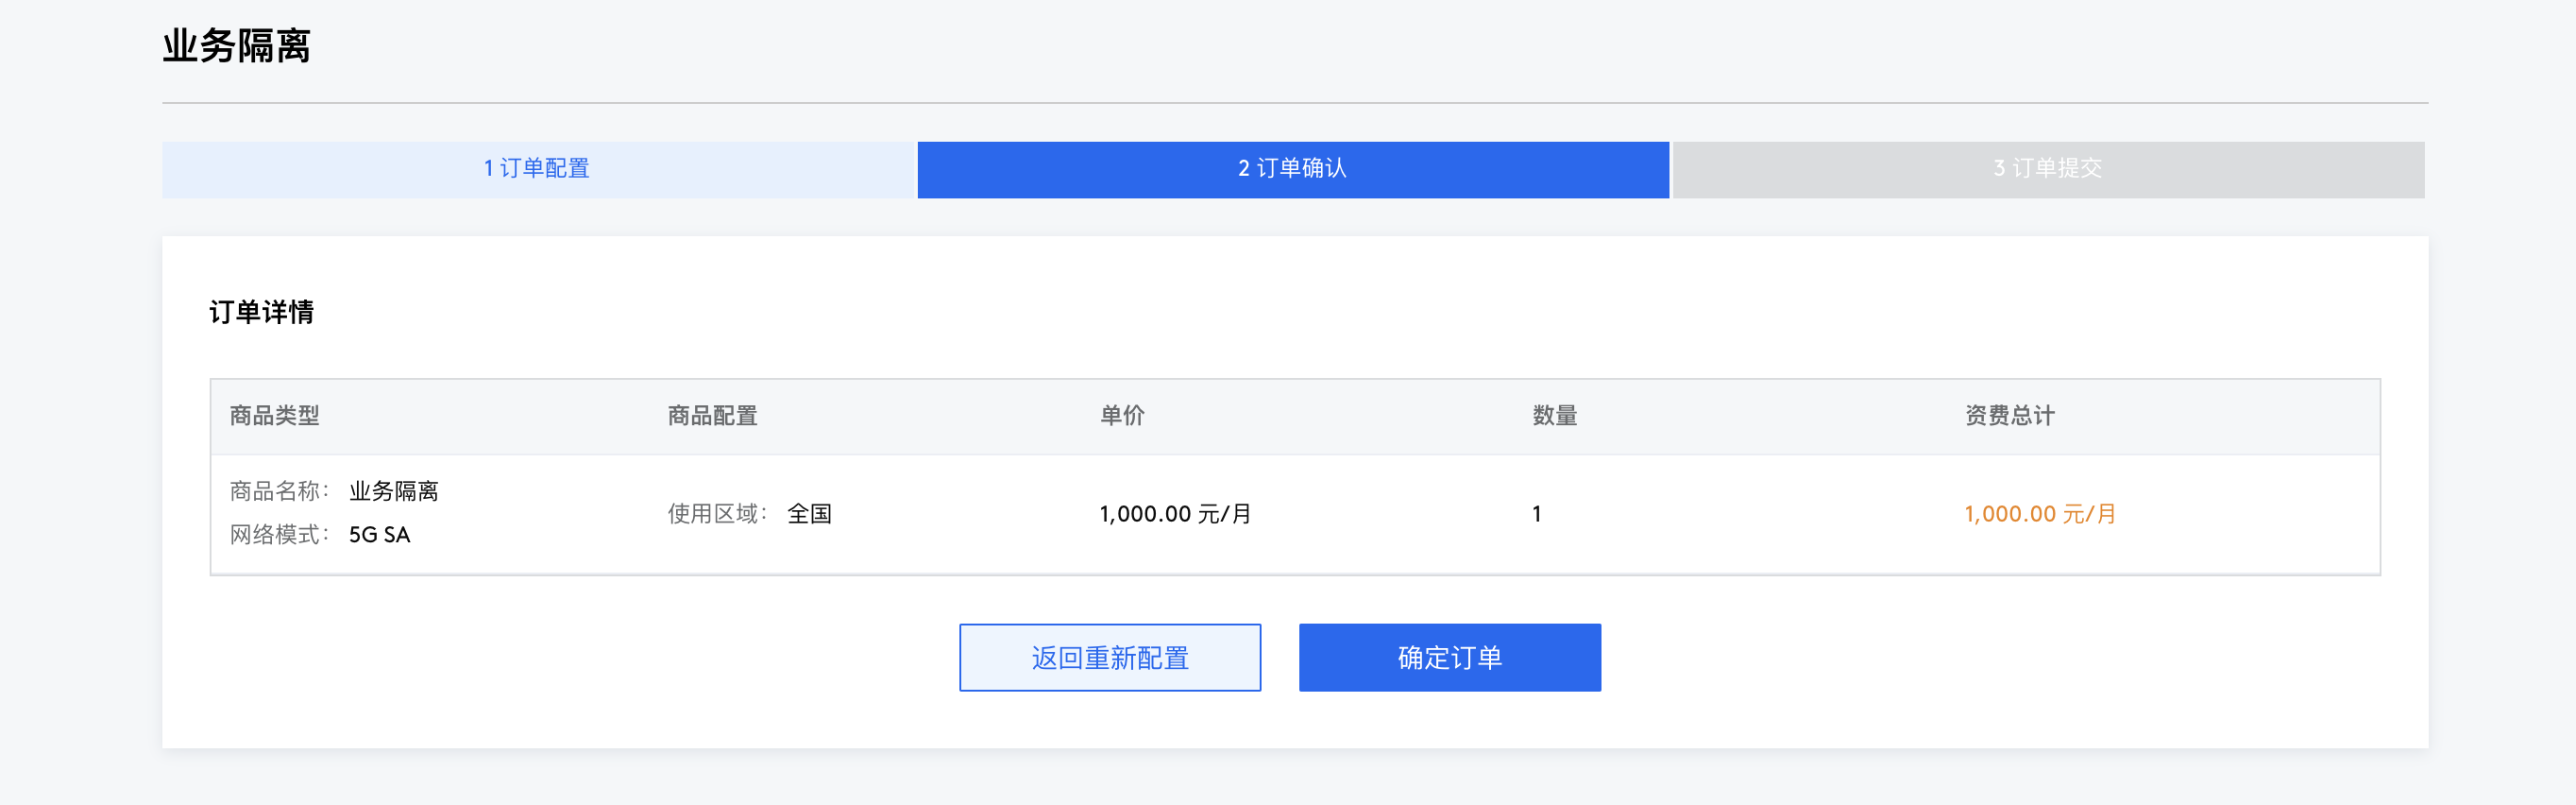Screen dimensions: 2576x805
Task: Click the 订单详情 section heading
Action: tap(261, 312)
